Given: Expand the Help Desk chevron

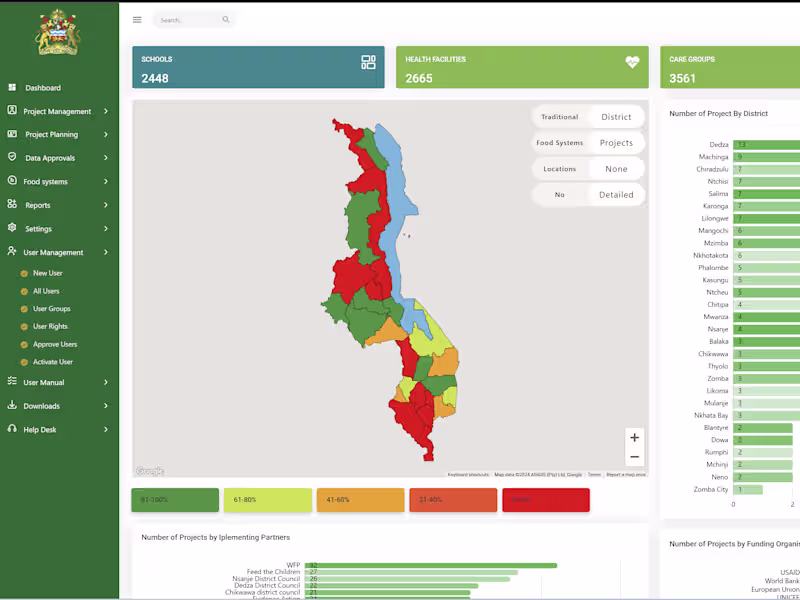Looking at the screenshot, I should 106,430.
